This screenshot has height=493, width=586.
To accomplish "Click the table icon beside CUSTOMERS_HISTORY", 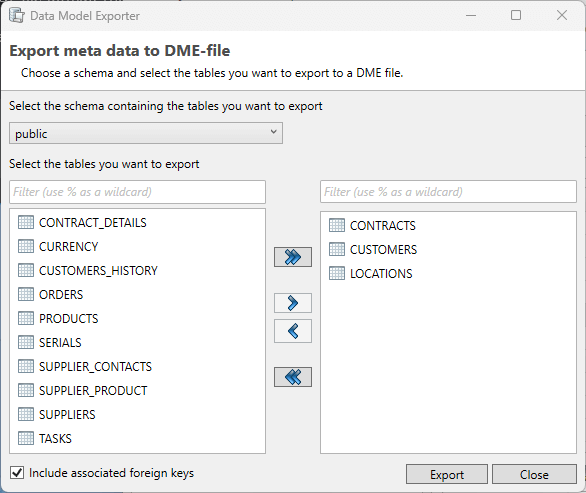I will (26, 270).
